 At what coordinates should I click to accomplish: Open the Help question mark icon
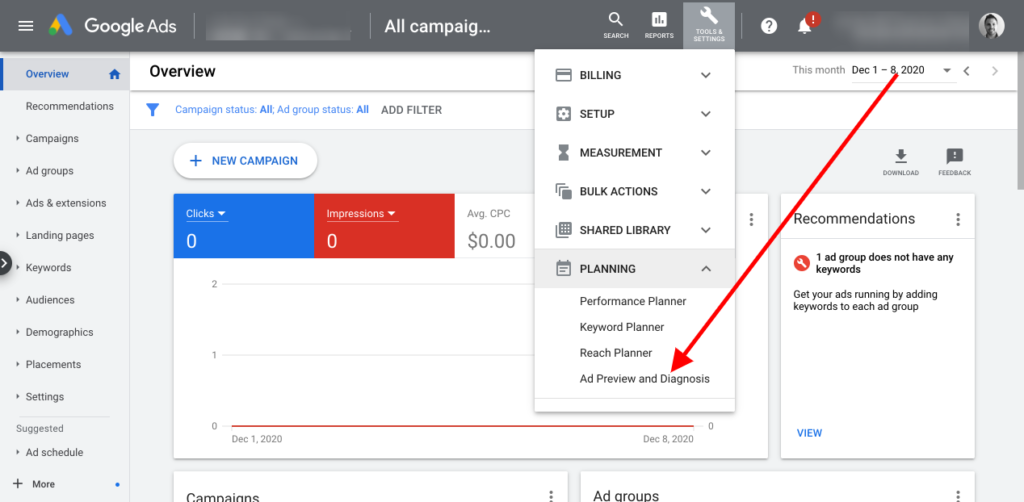click(x=769, y=26)
